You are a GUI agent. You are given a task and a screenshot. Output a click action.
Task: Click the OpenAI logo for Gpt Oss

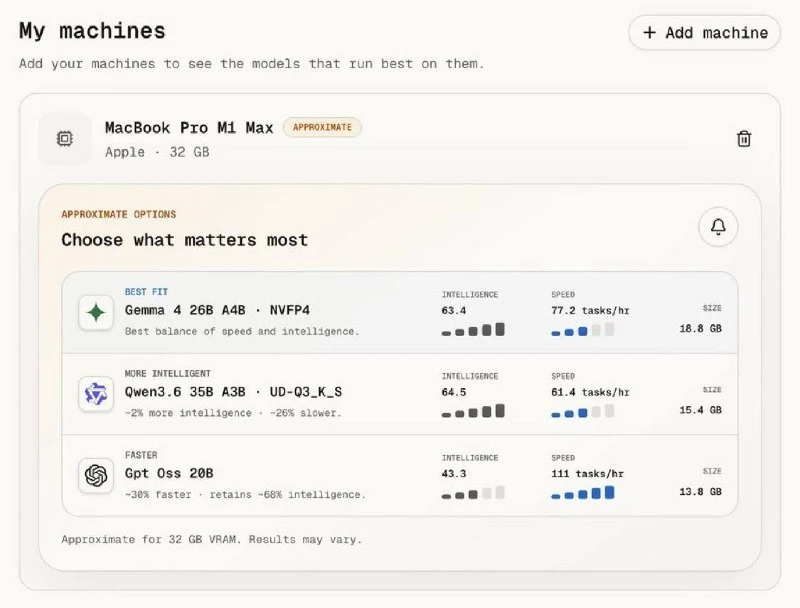point(96,475)
